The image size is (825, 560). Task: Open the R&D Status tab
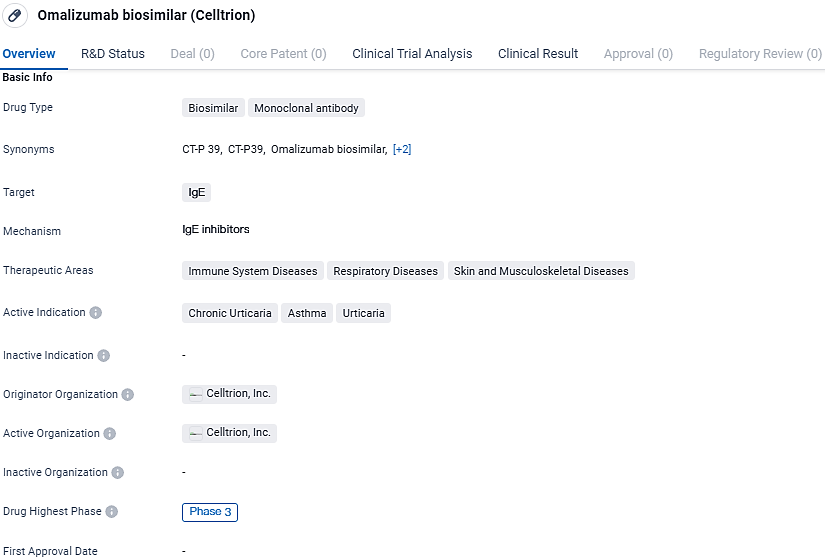[x=113, y=54]
